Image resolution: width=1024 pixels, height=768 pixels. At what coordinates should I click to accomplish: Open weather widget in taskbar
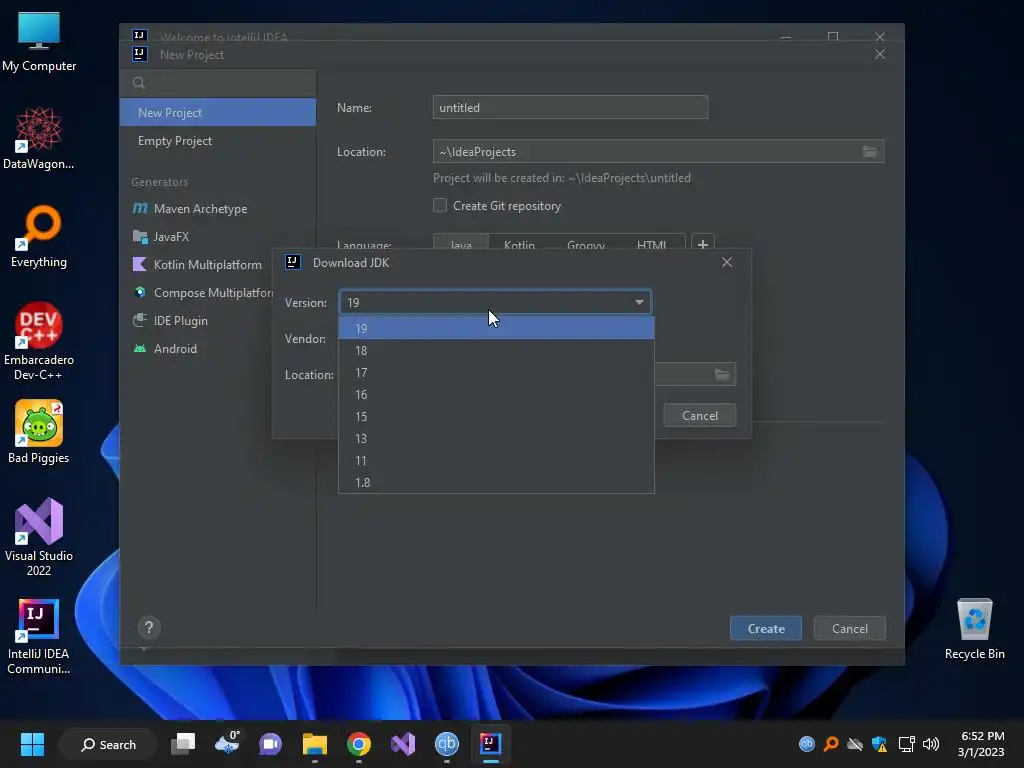pyautogui.click(x=227, y=744)
